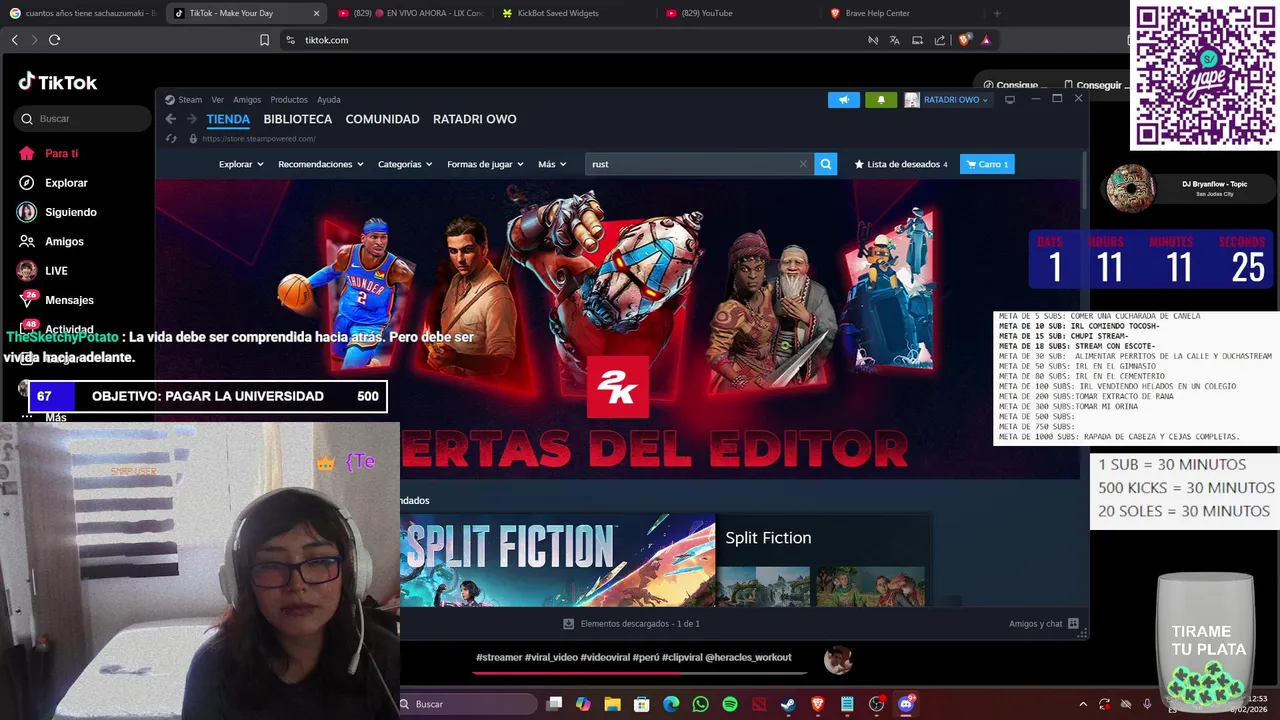Show hidden system tray icons chevron
This screenshot has width=1280, height=720.
(x=1083, y=705)
